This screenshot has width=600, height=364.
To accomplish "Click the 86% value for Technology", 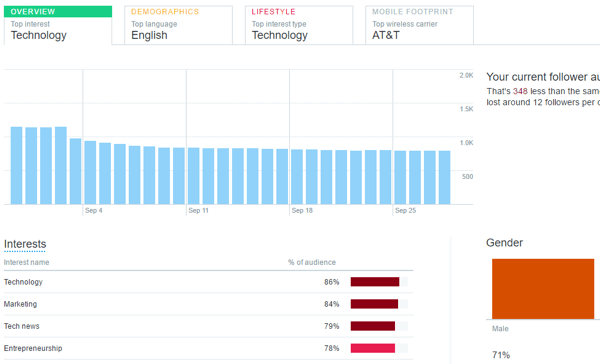I will 331,282.
